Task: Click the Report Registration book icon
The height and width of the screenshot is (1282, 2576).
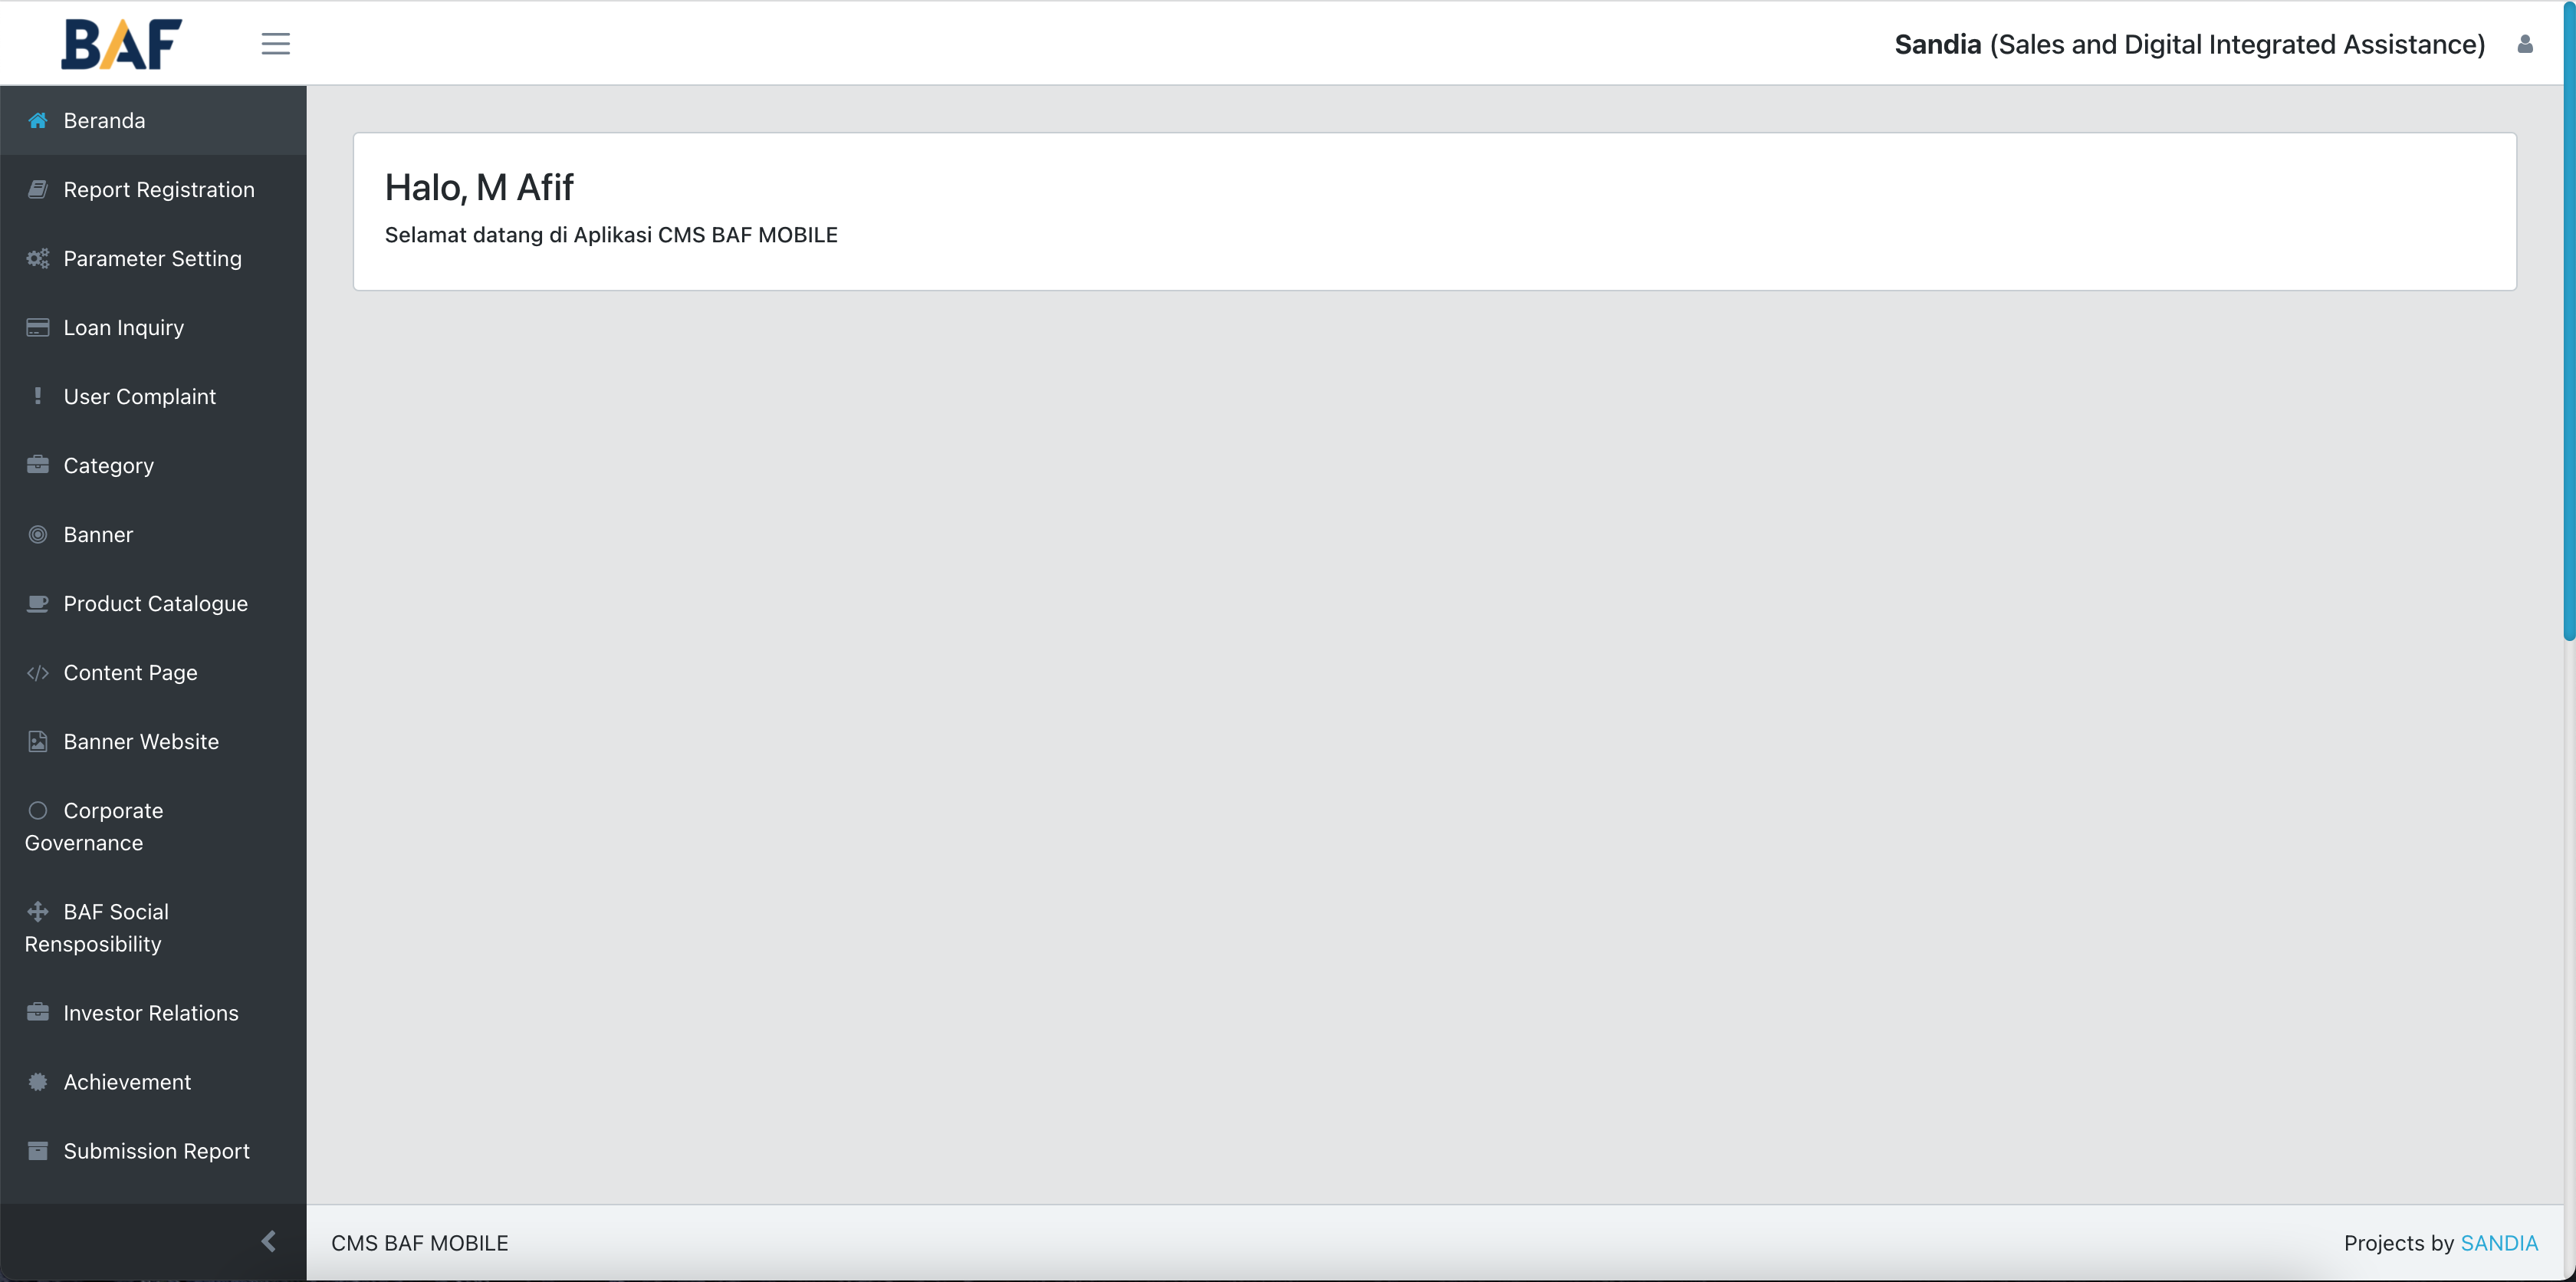Action: tap(38, 189)
